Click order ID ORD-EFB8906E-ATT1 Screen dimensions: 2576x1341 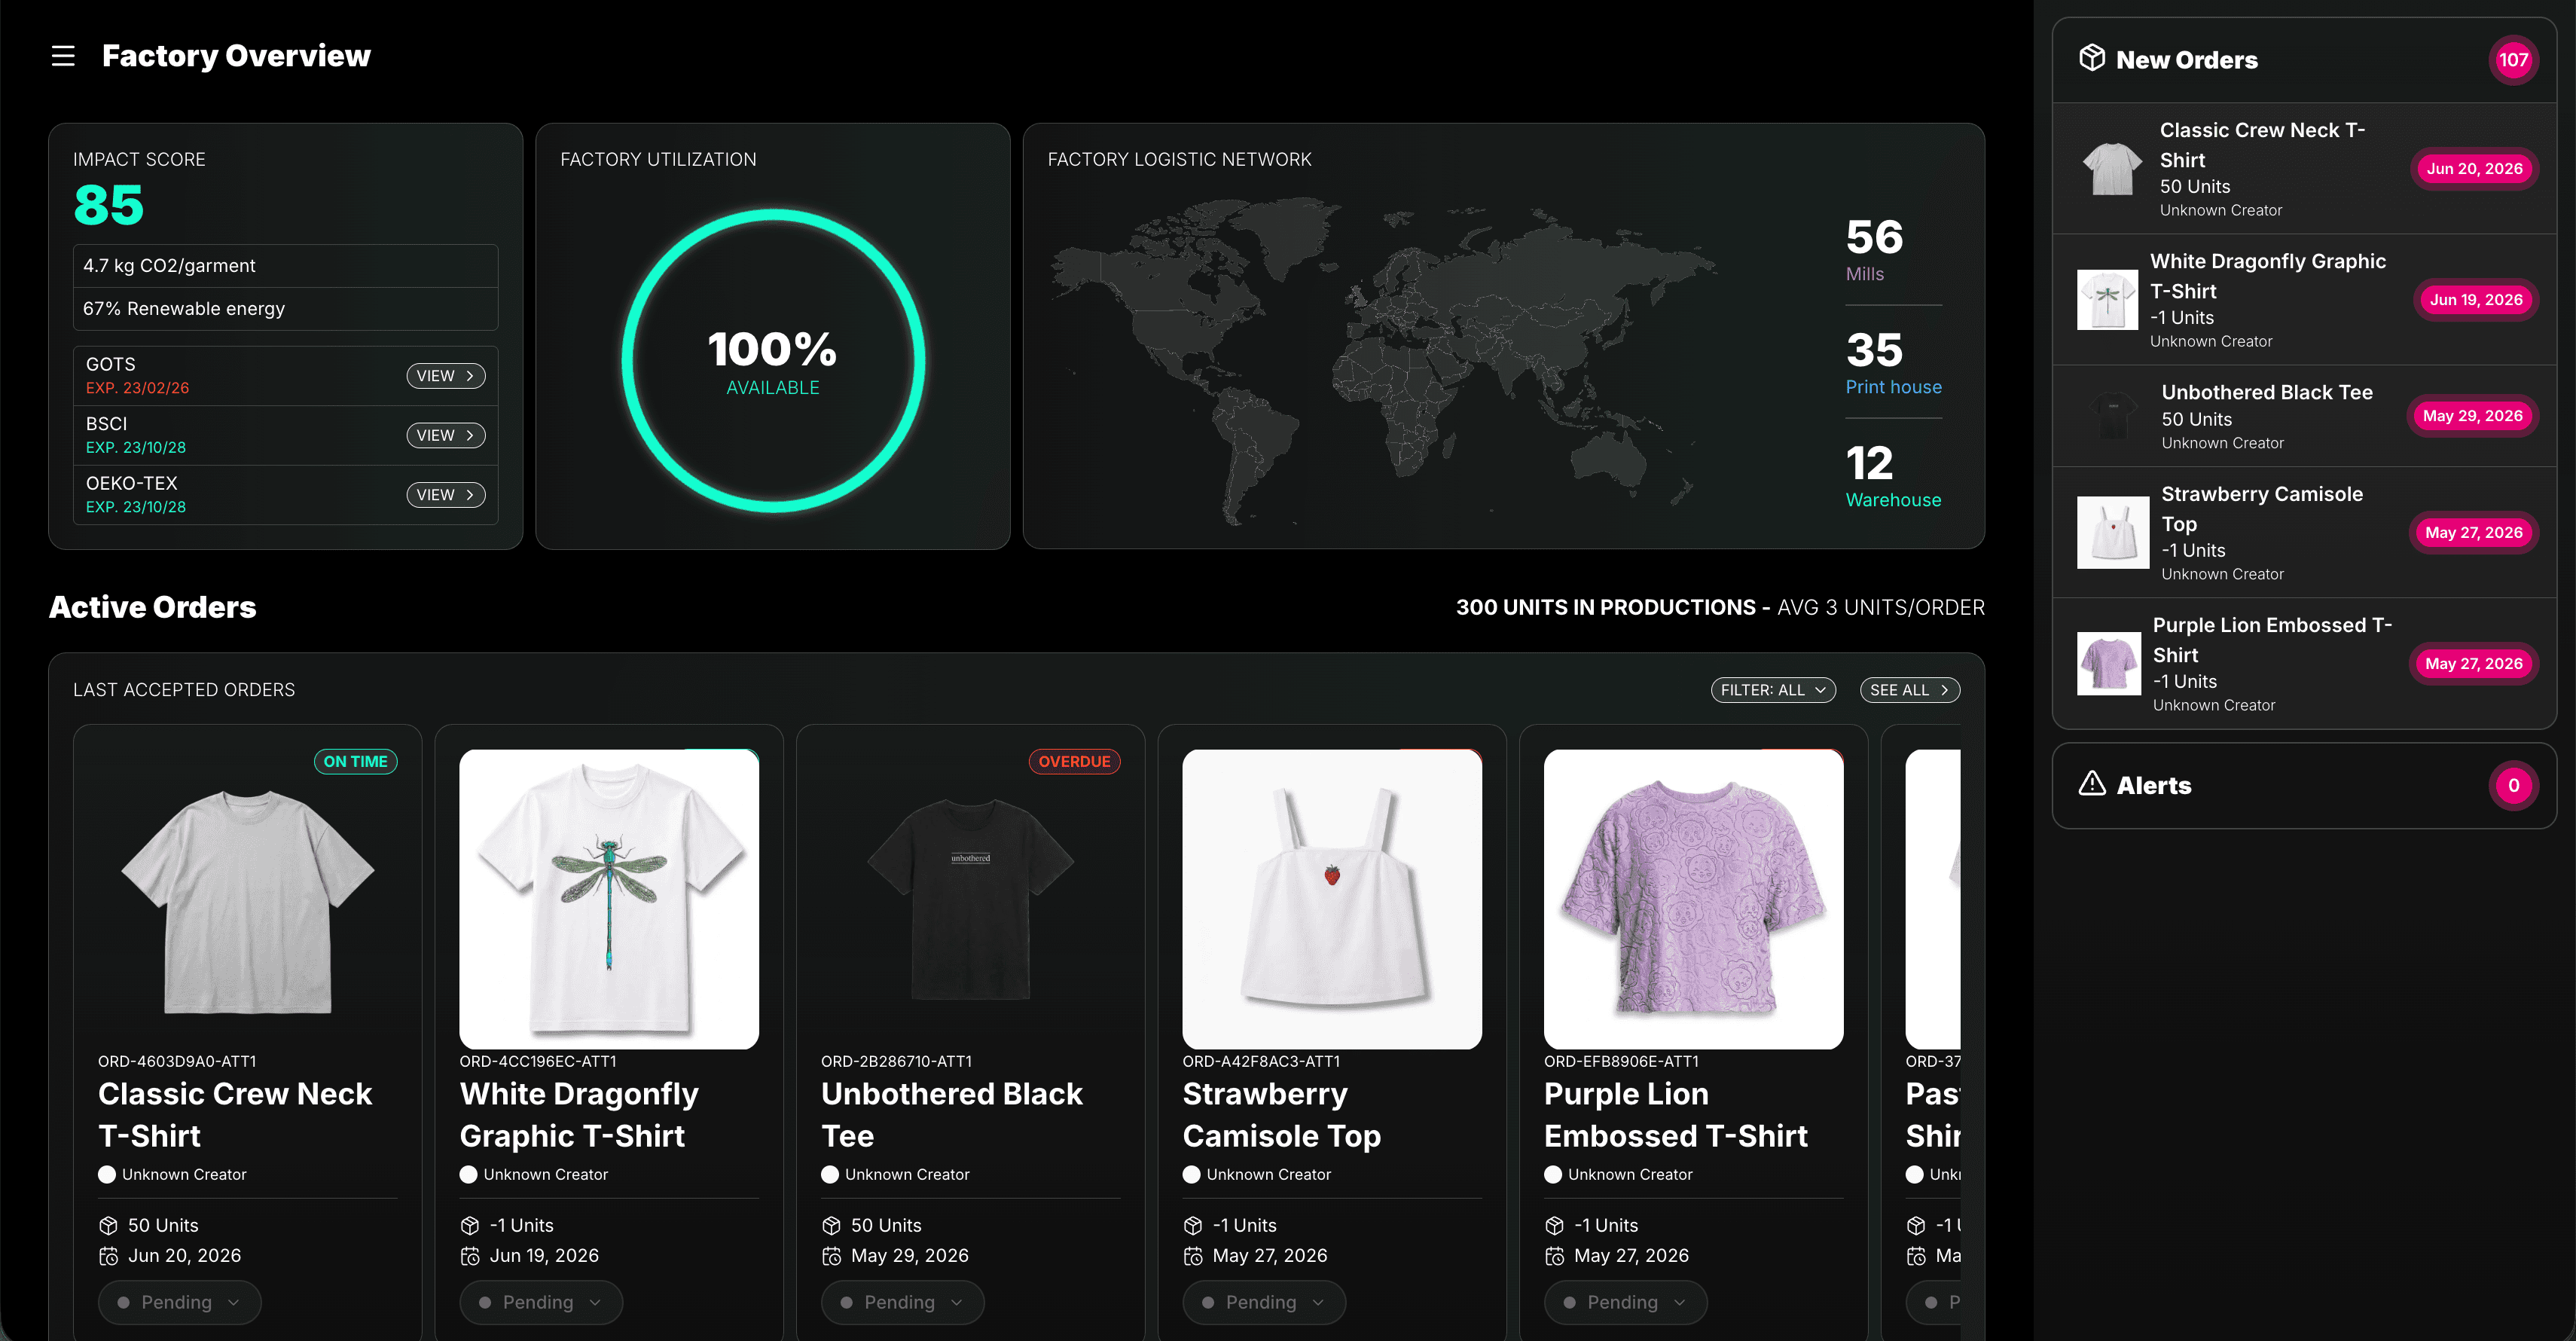coord(1621,1061)
